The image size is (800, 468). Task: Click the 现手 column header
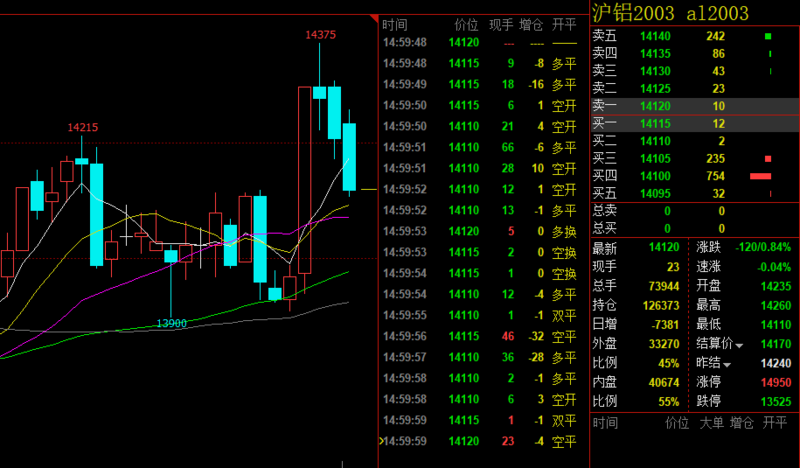(x=501, y=24)
